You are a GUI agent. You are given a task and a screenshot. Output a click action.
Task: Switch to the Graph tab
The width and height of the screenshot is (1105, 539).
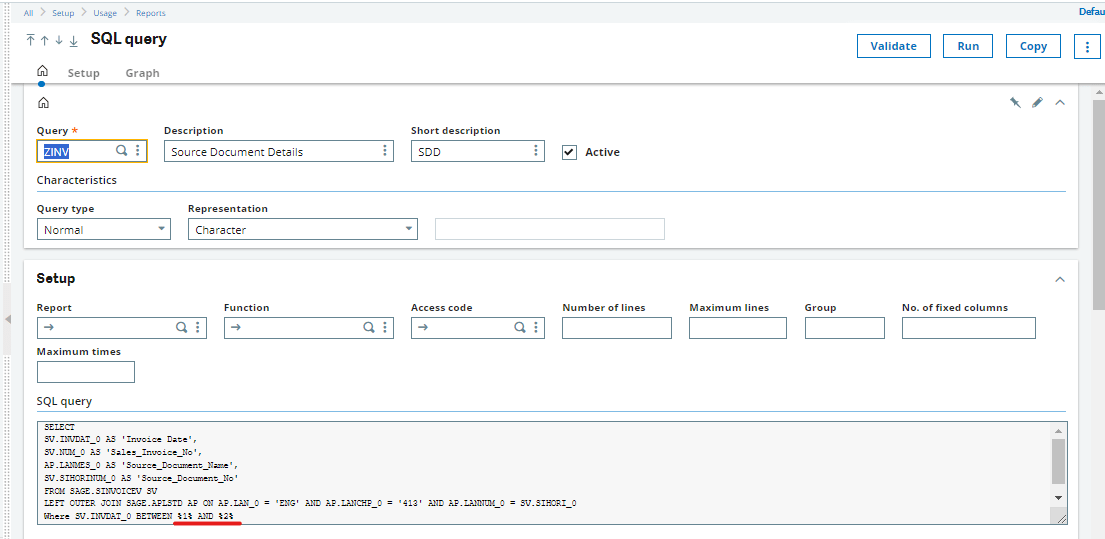142,73
